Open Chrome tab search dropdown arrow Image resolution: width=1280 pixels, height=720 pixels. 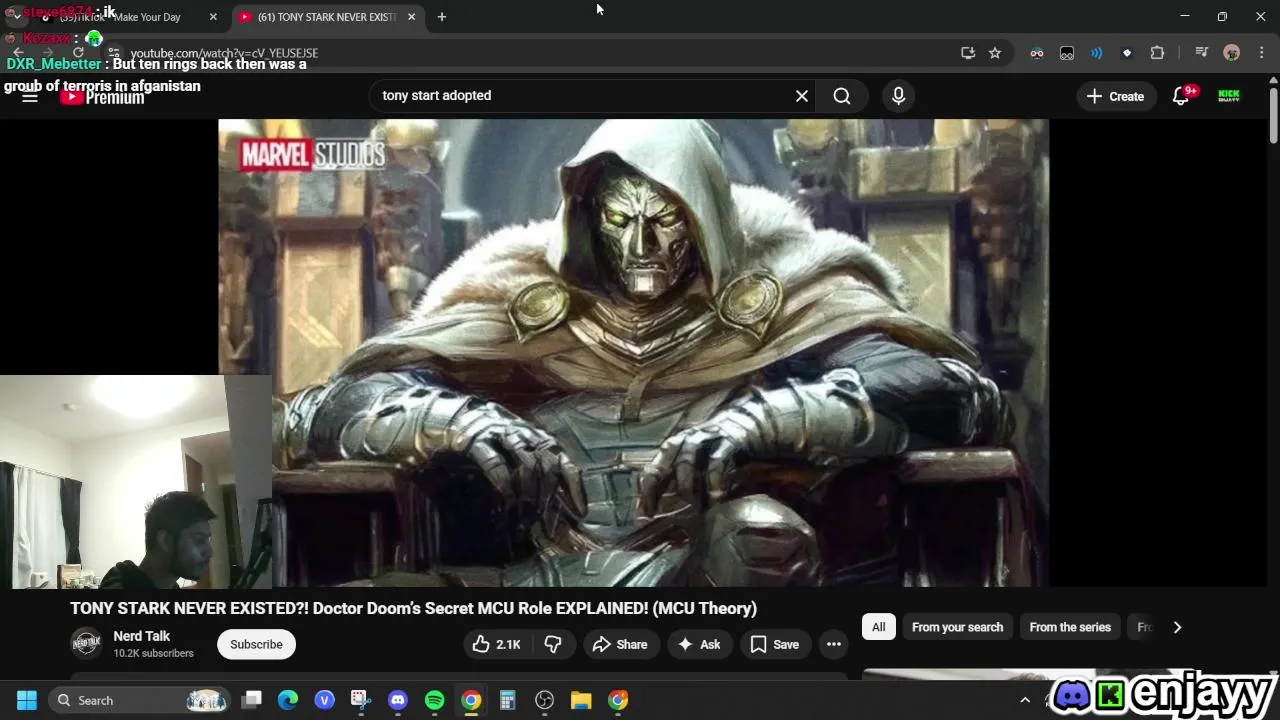point(16,17)
